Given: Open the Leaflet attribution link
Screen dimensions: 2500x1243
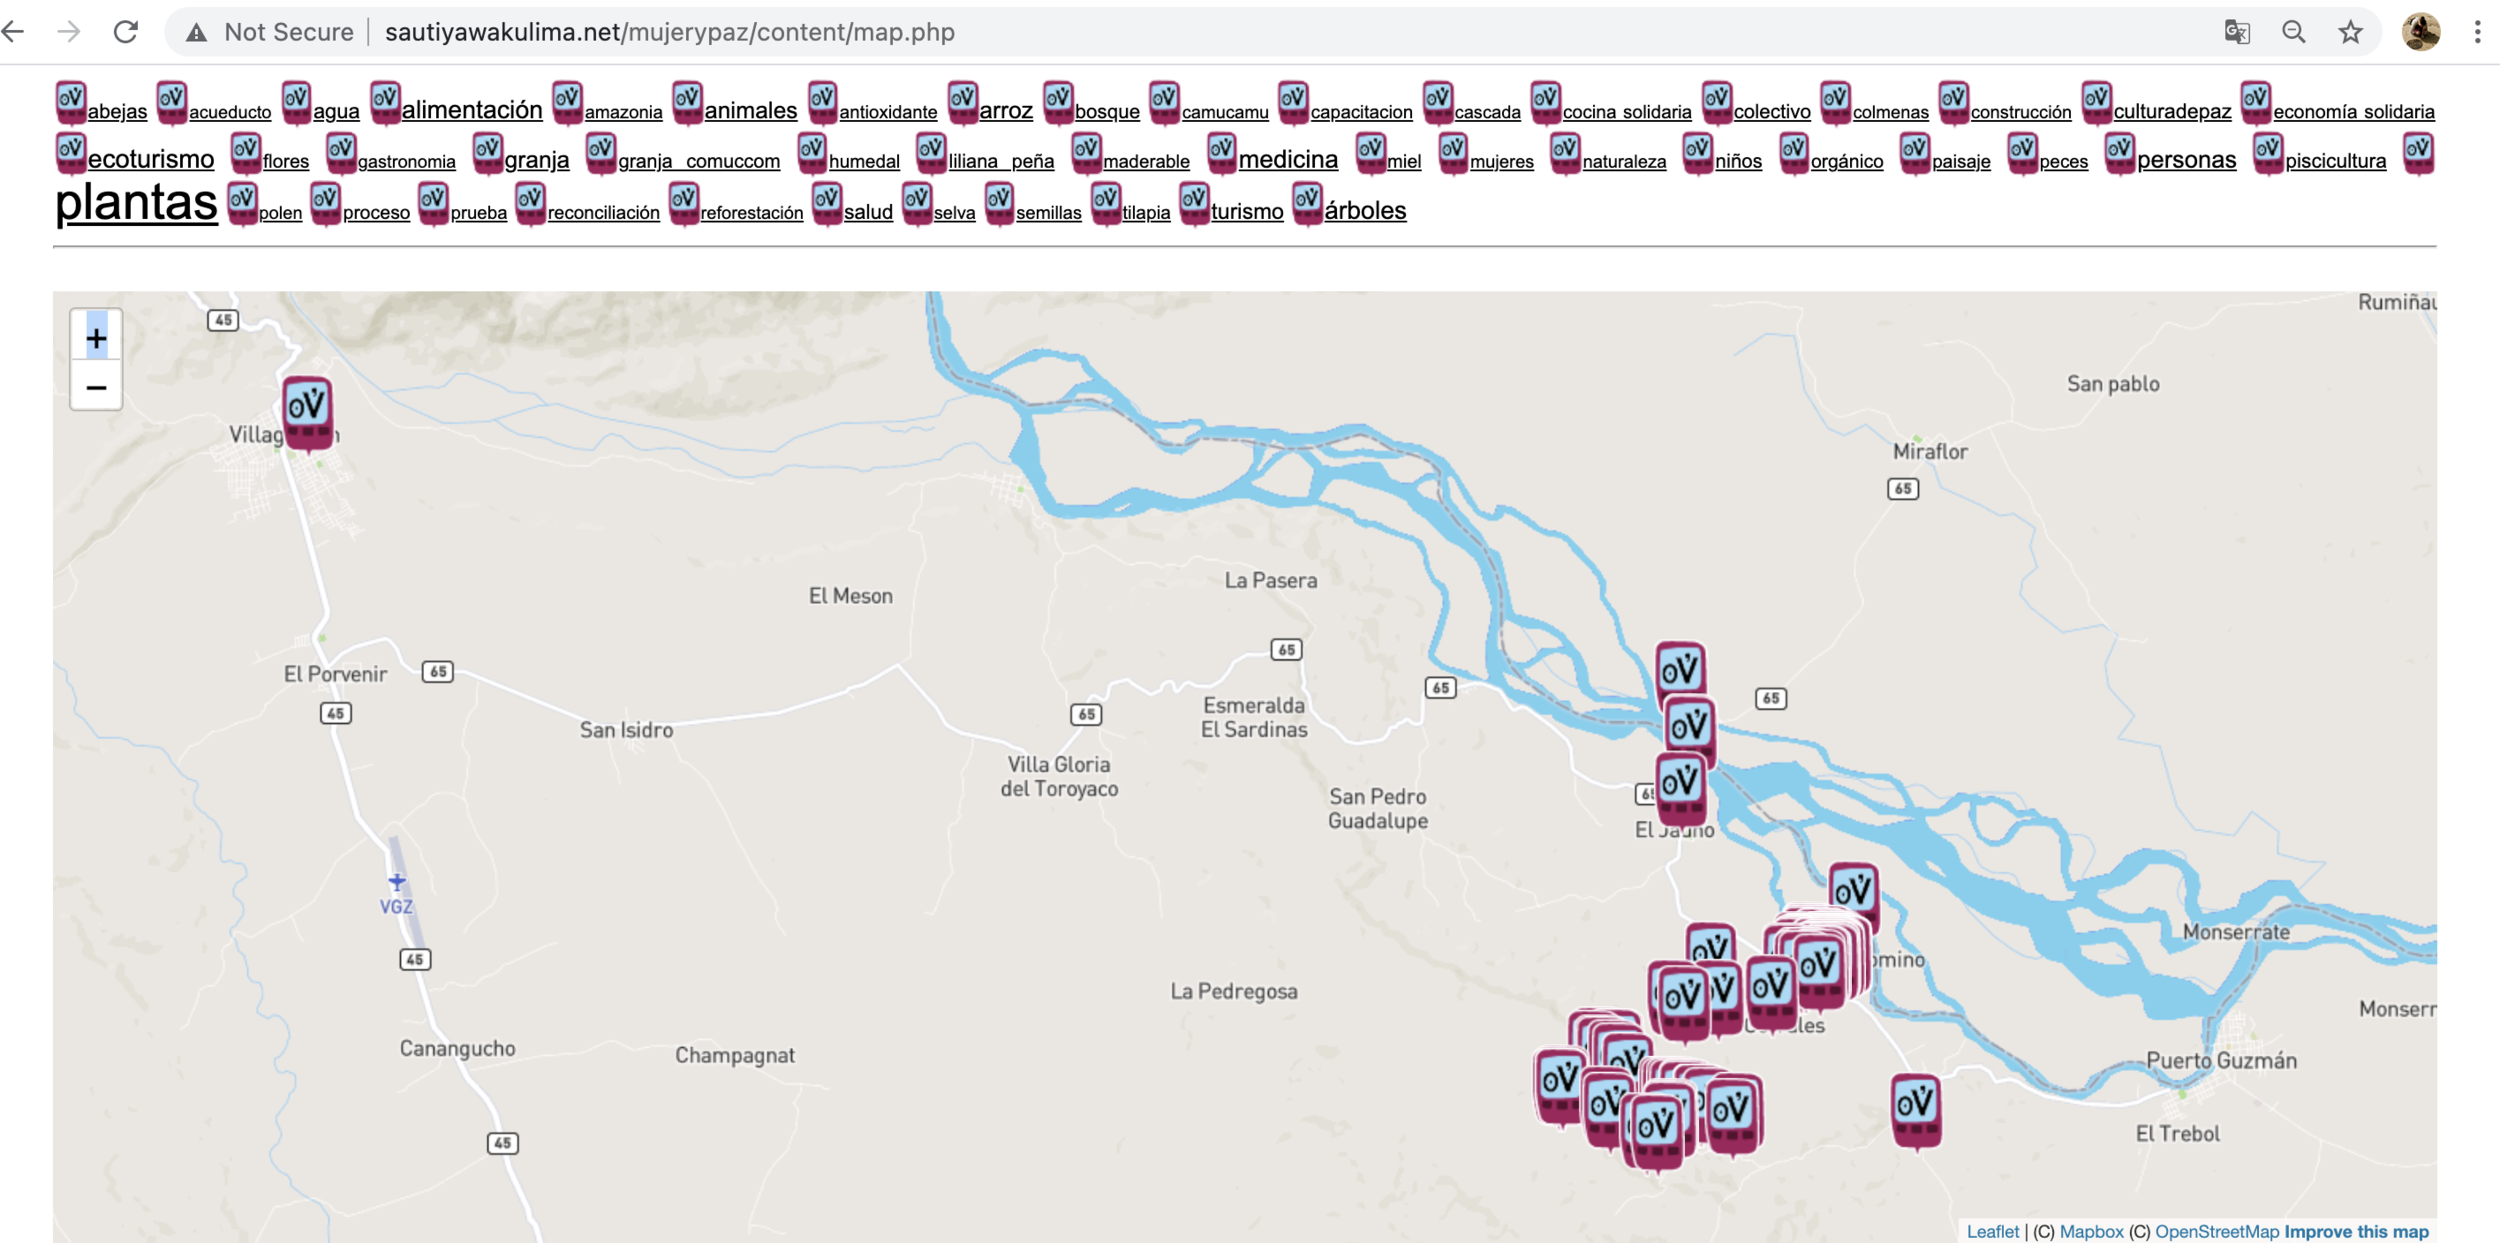Looking at the screenshot, I should (1993, 1231).
